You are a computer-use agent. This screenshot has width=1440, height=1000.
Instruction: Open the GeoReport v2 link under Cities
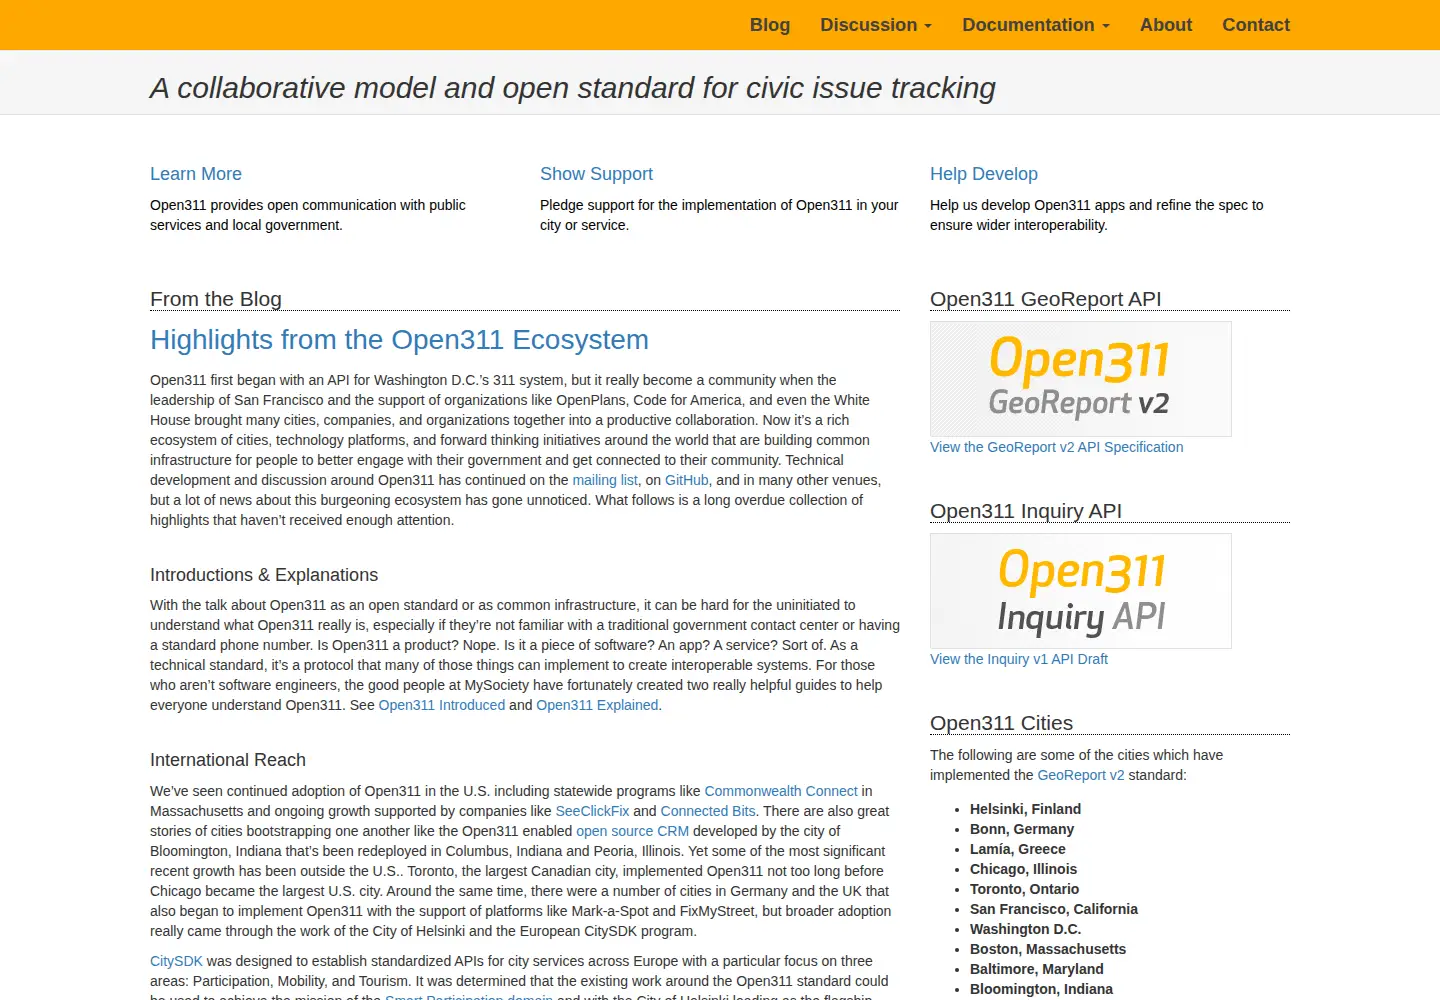pos(1081,775)
